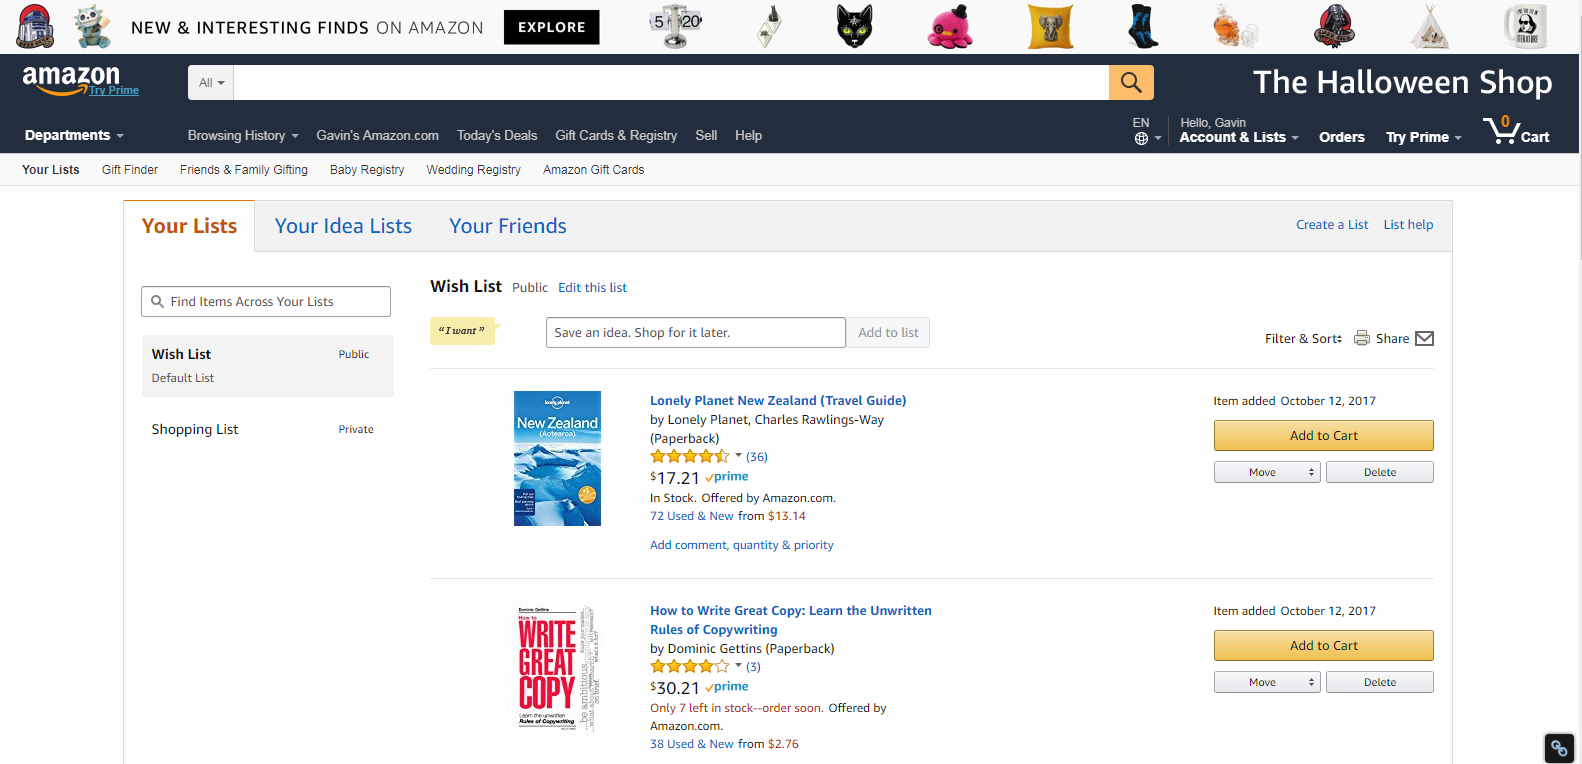Image resolution: width=1582 pixels, height=764 pixels.
Task: Open Baby Registry menu item
Action: pos(367,170)
